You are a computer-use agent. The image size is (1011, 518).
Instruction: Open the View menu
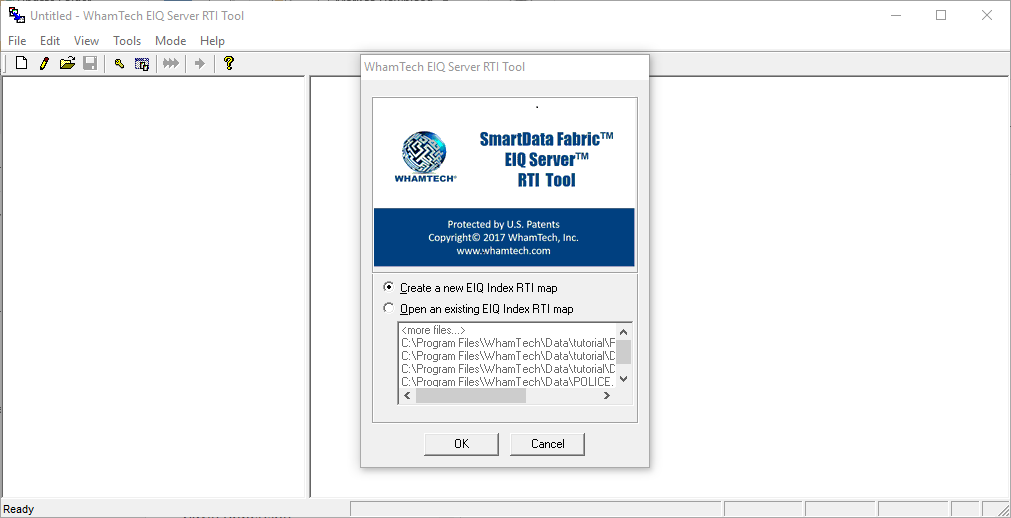86,41
